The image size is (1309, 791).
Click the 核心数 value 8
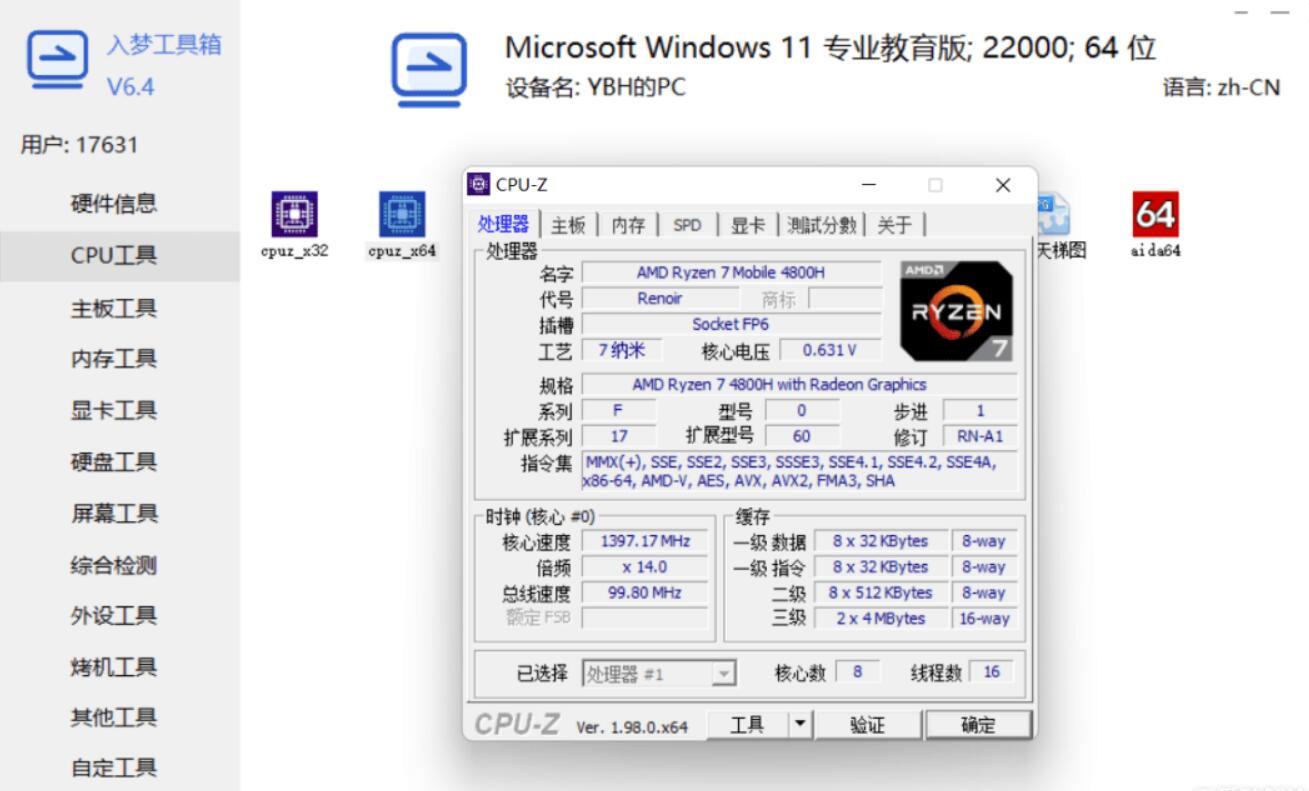(x=857, y=672)
